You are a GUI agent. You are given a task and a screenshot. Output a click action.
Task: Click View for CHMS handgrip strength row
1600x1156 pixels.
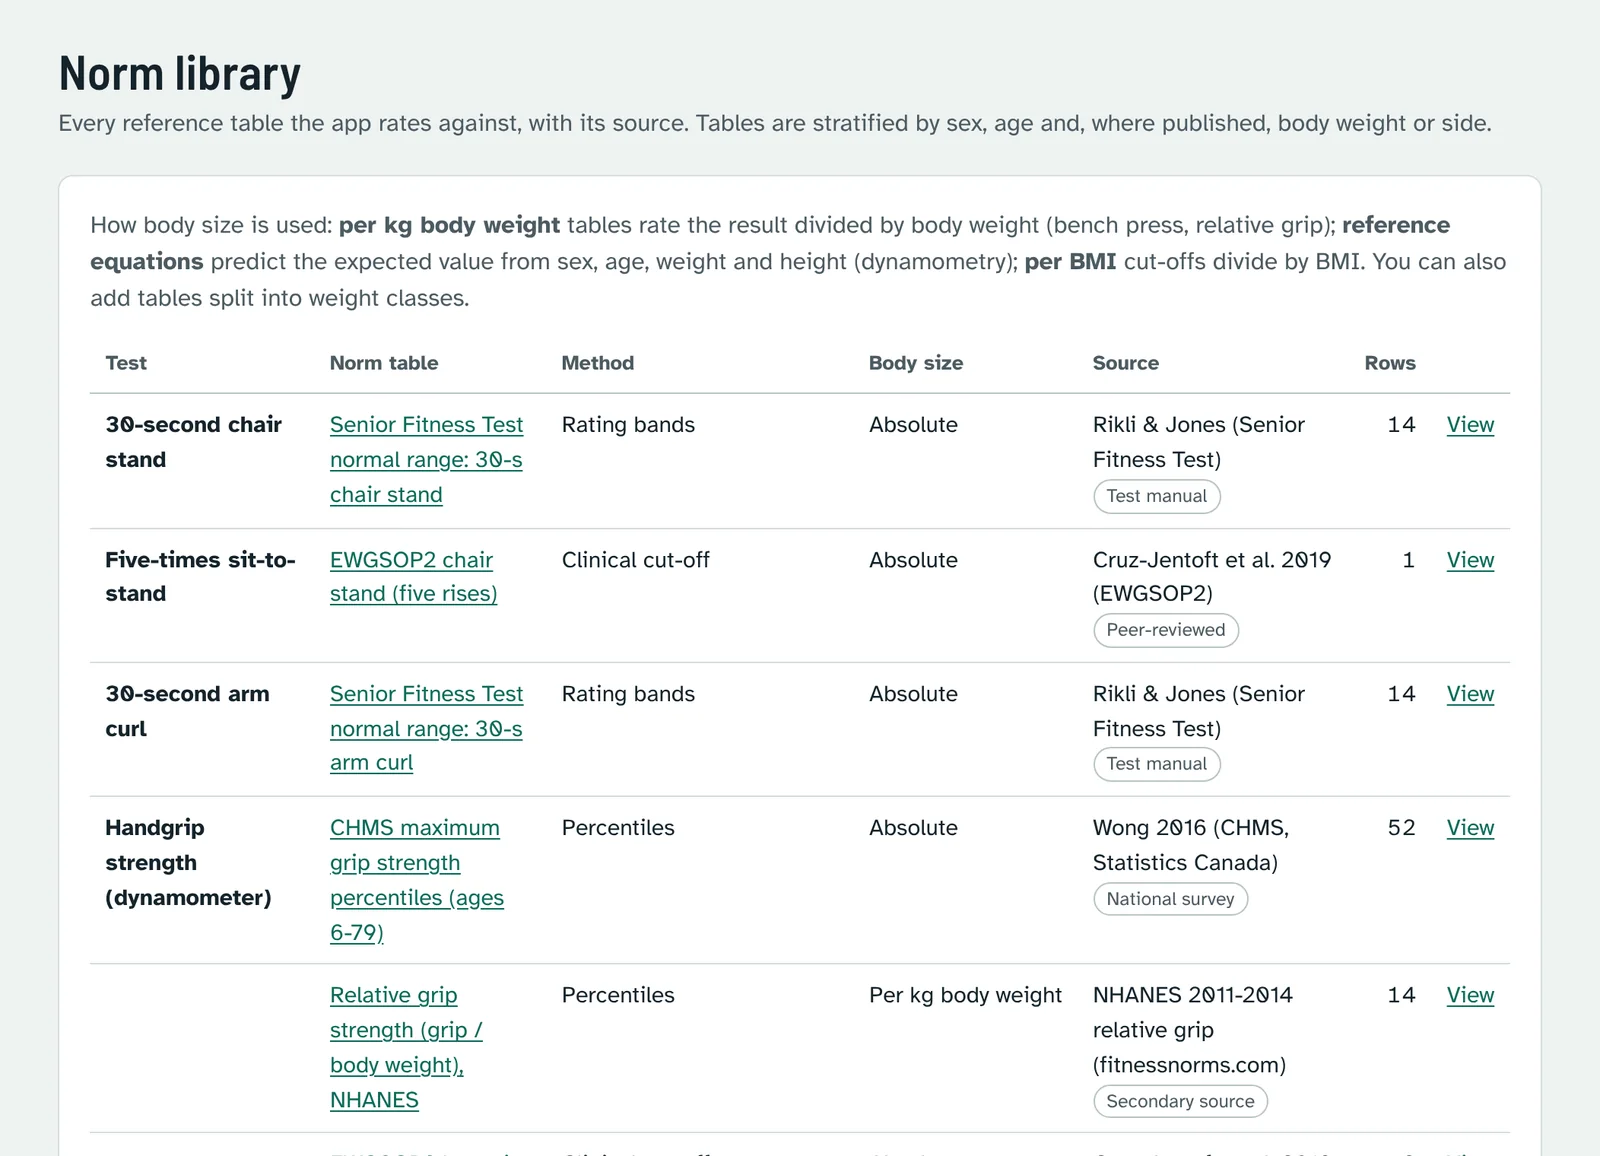[1470, 828]
